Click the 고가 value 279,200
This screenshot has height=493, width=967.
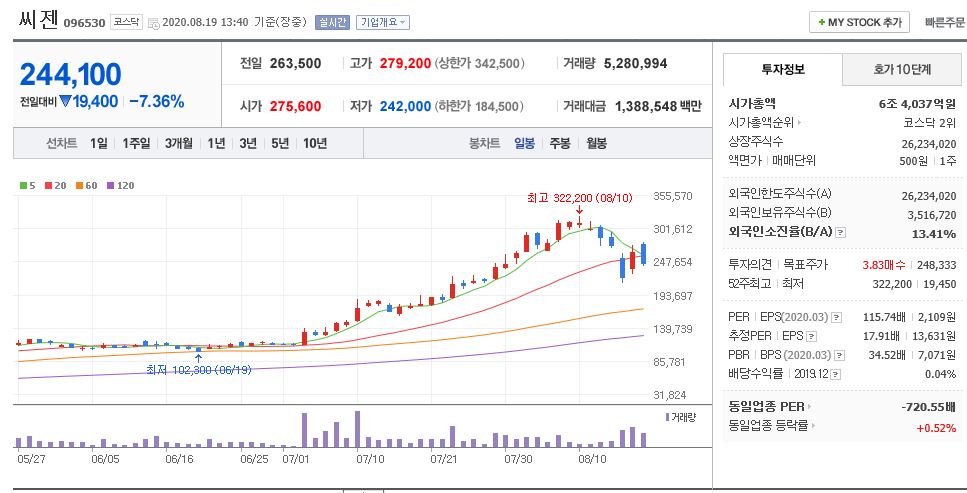[405, 63]
